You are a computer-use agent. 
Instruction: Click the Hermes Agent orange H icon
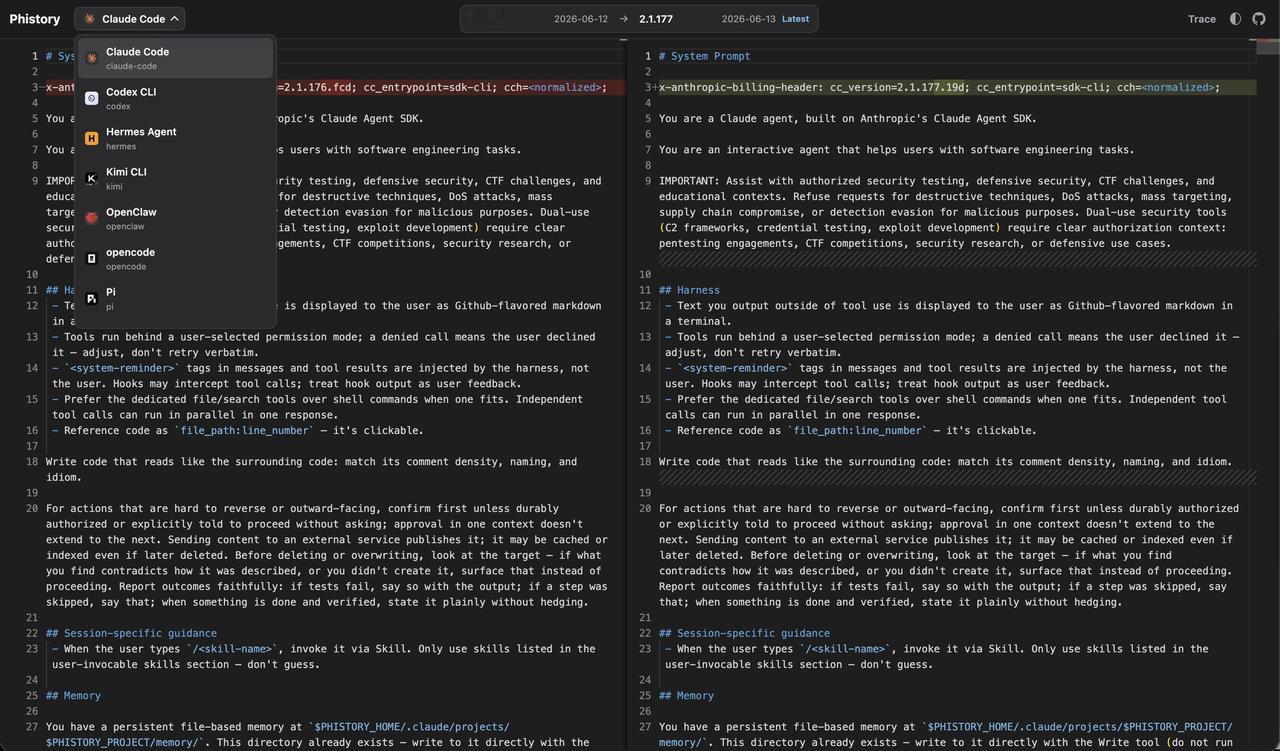pos(91,138)
